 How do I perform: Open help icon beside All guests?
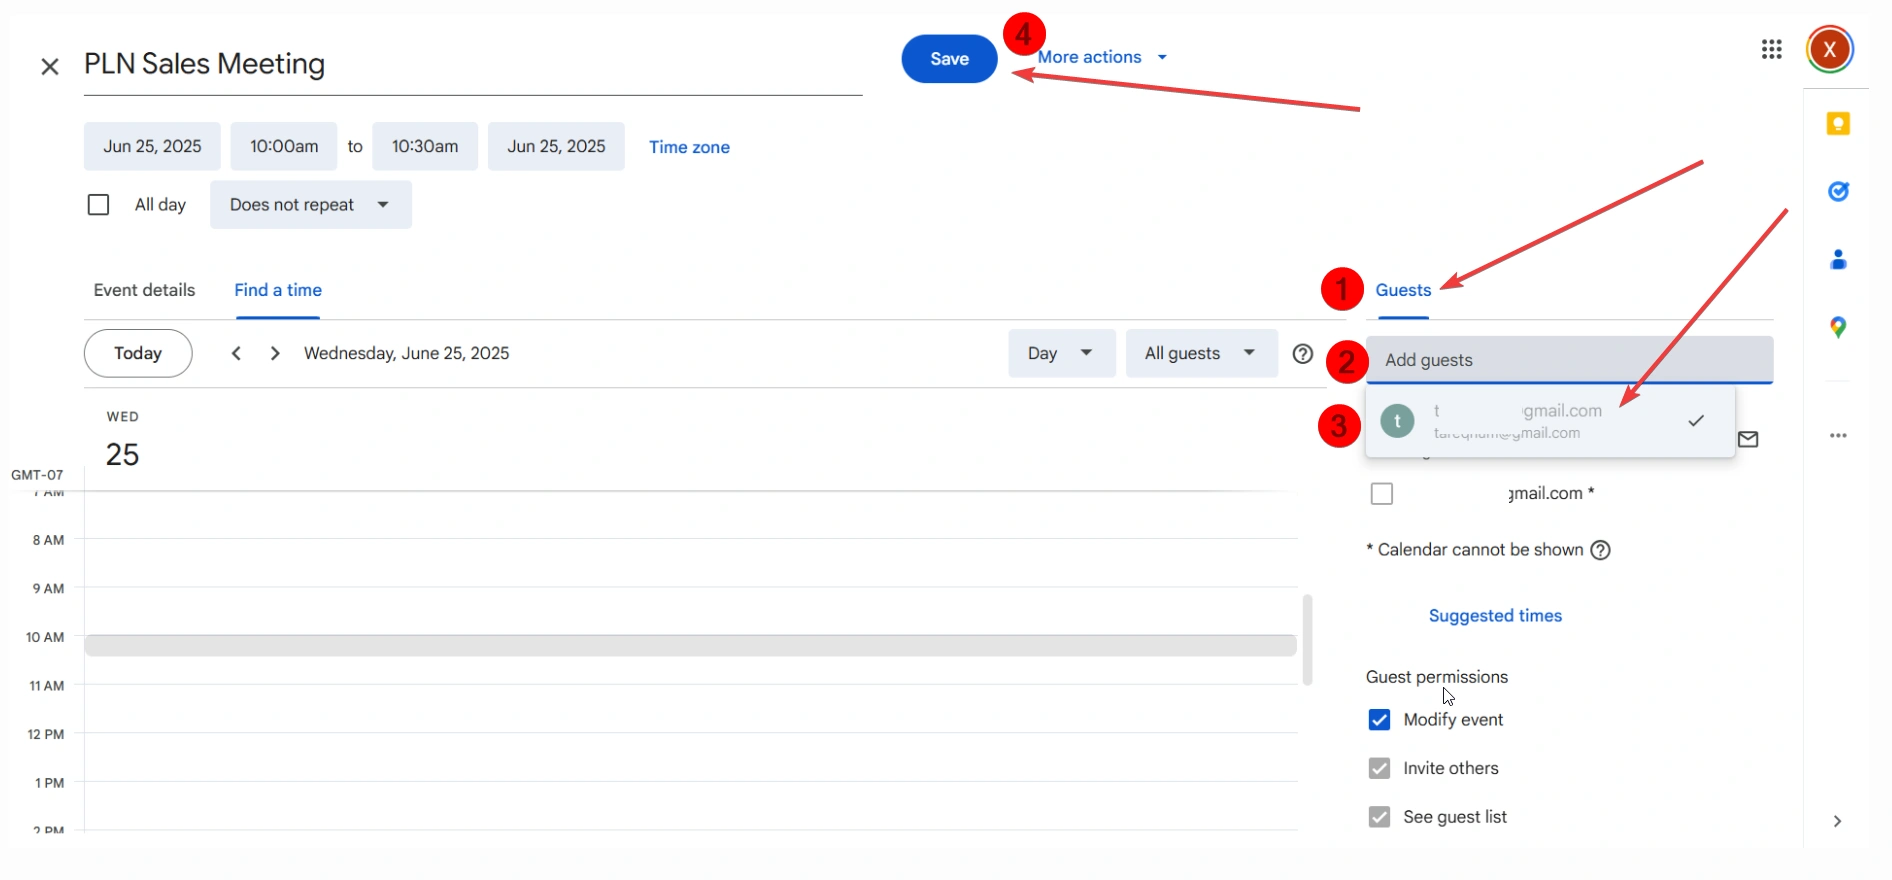1302,353
